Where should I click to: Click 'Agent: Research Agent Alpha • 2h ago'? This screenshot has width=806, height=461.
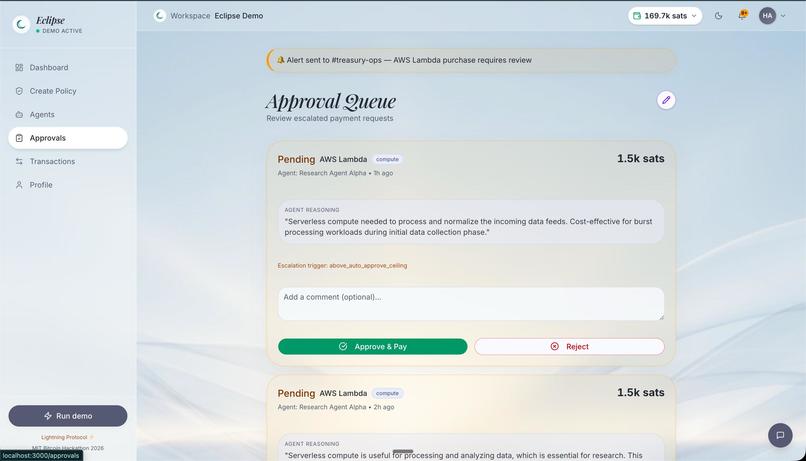pos(336,407)
